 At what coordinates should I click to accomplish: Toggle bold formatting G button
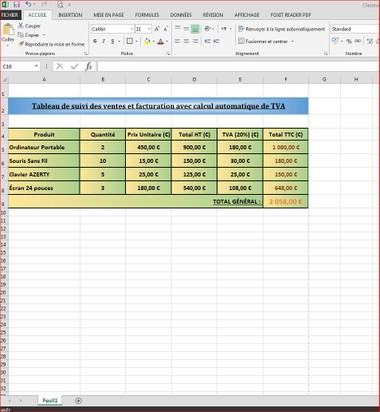(95, 41)
